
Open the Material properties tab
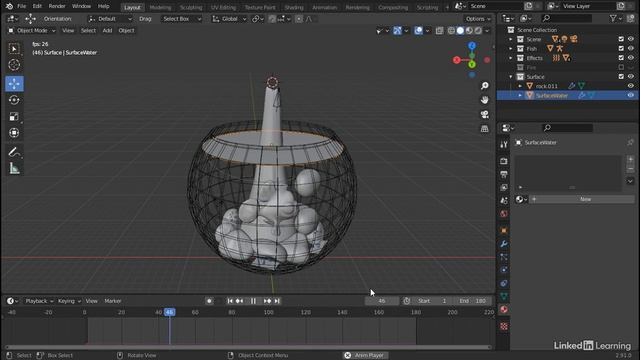[x=504, y=309]
